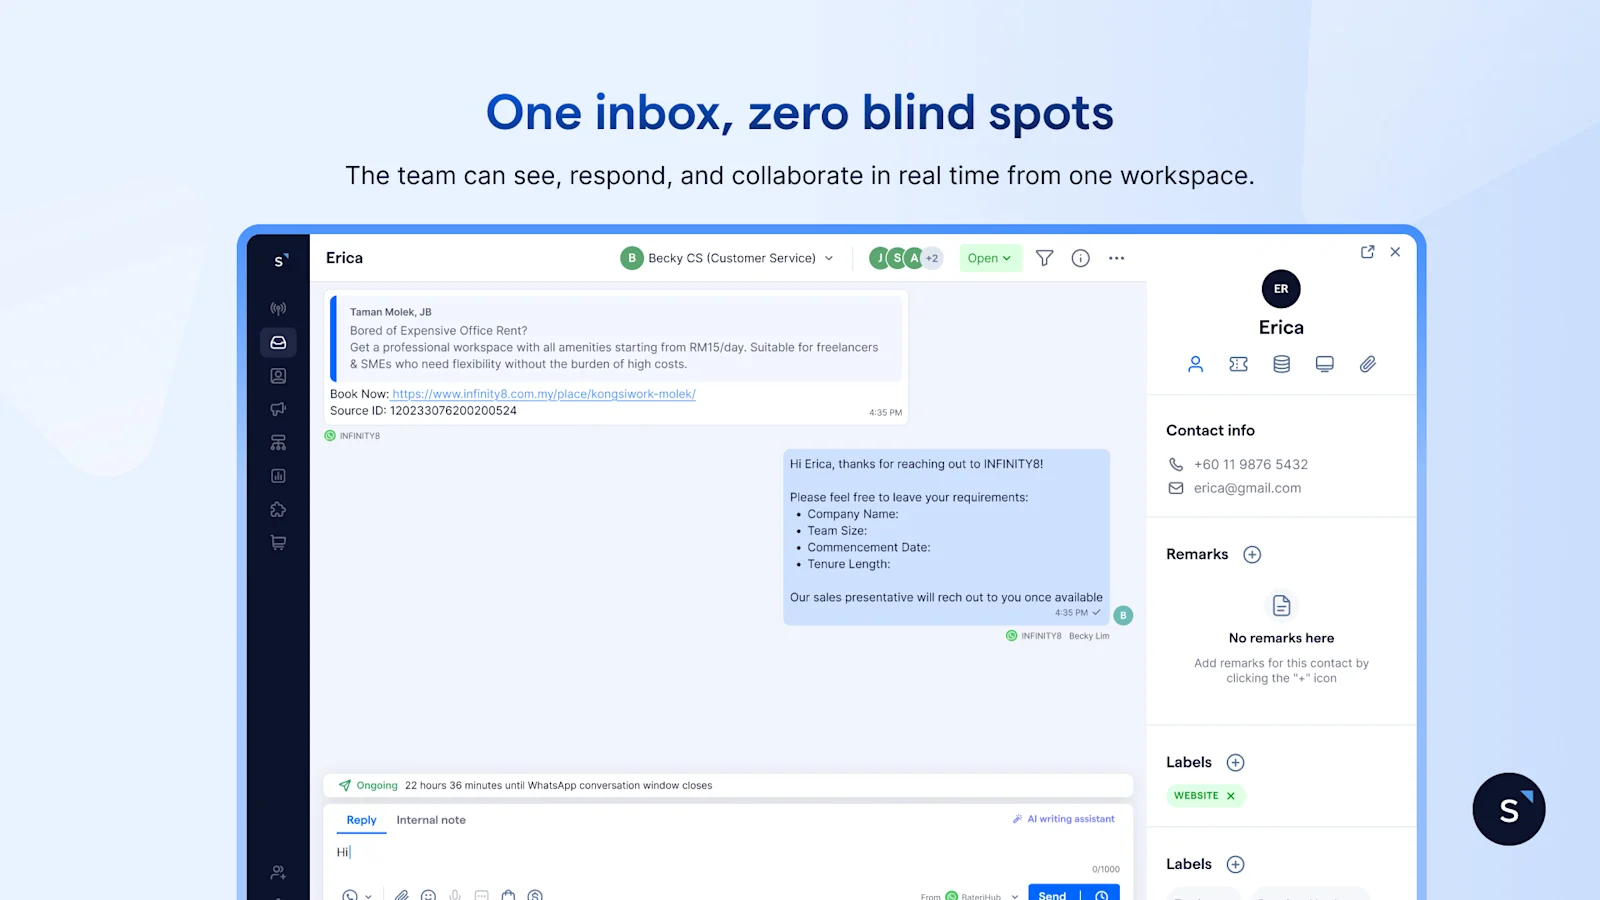Screen dimensions: 1600x900
Task: Switch to the Internal note tab
Action: pyautogui.click(x=431, y=820)
